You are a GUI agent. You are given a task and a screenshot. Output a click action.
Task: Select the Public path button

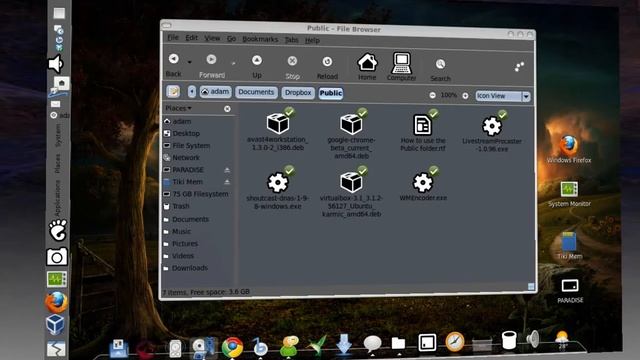[x=331, y=93]
